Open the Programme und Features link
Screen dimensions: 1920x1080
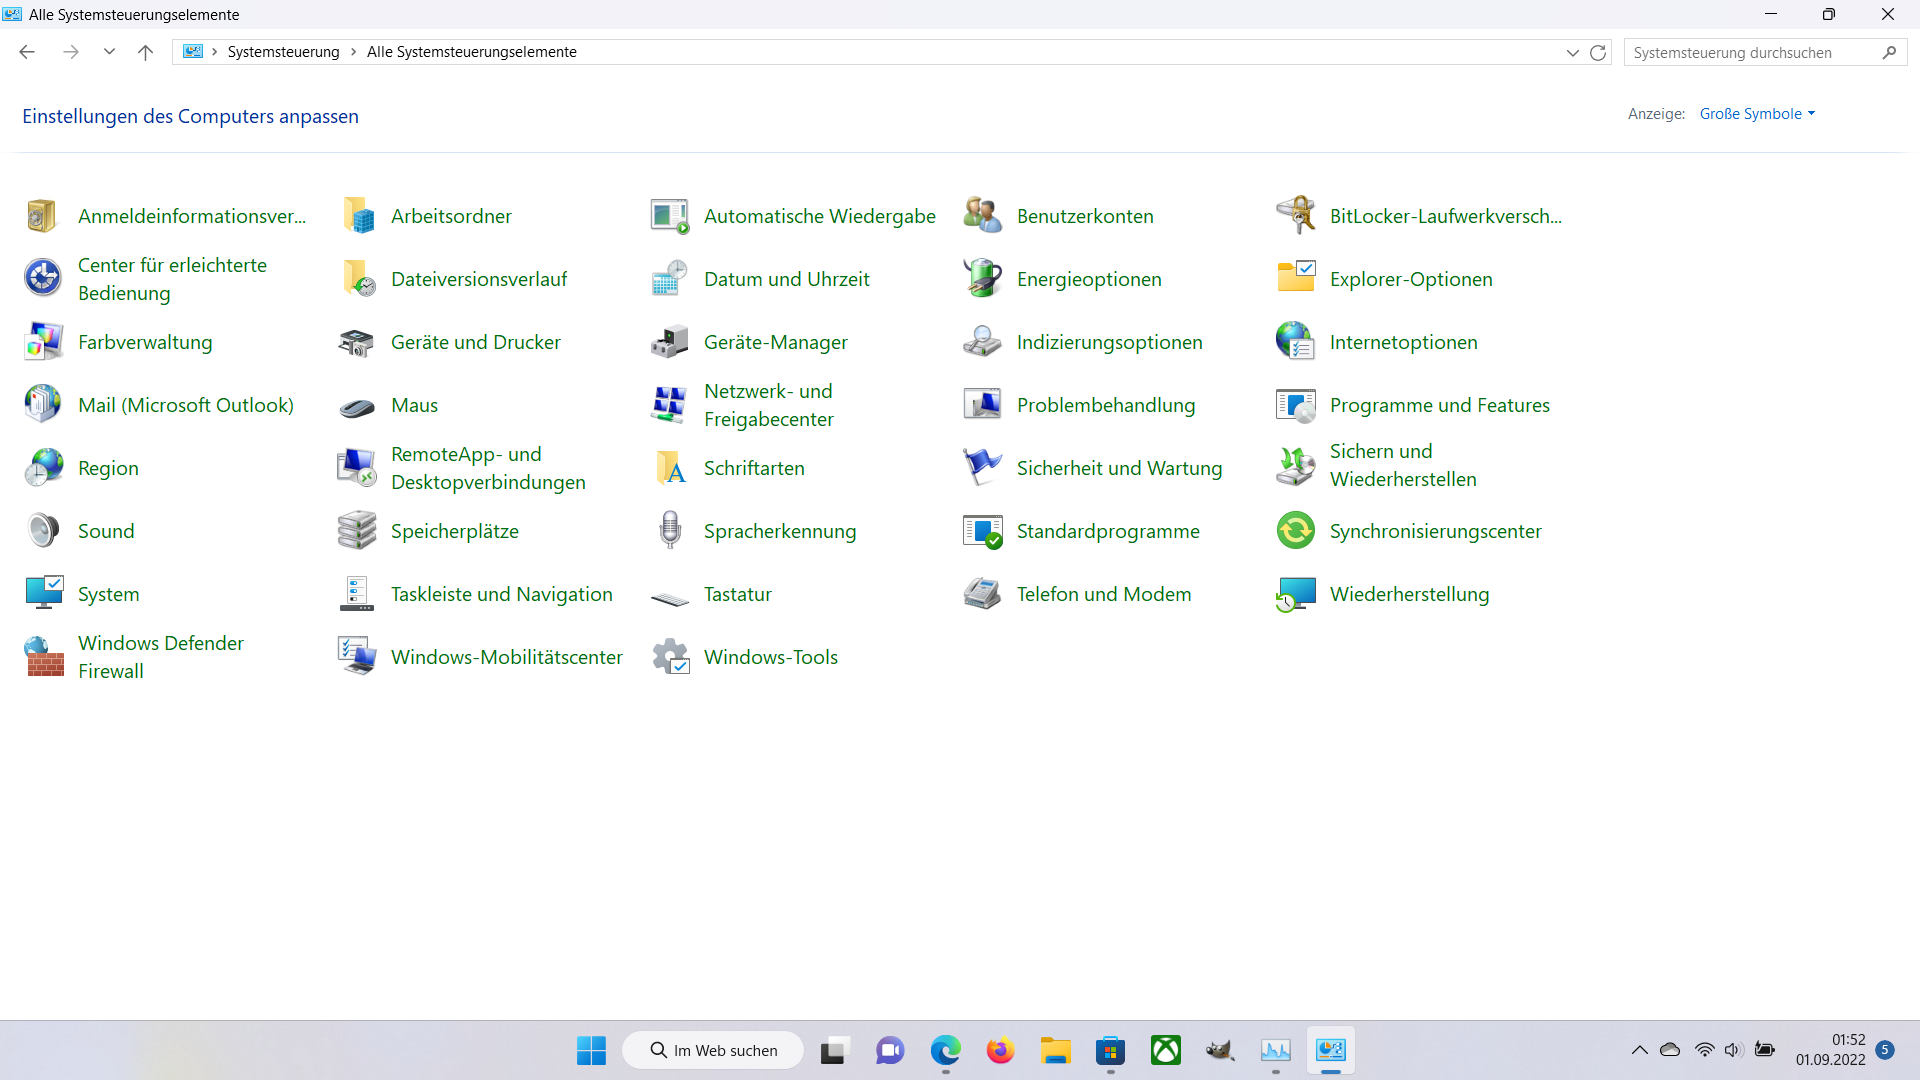coord(1439,405)
